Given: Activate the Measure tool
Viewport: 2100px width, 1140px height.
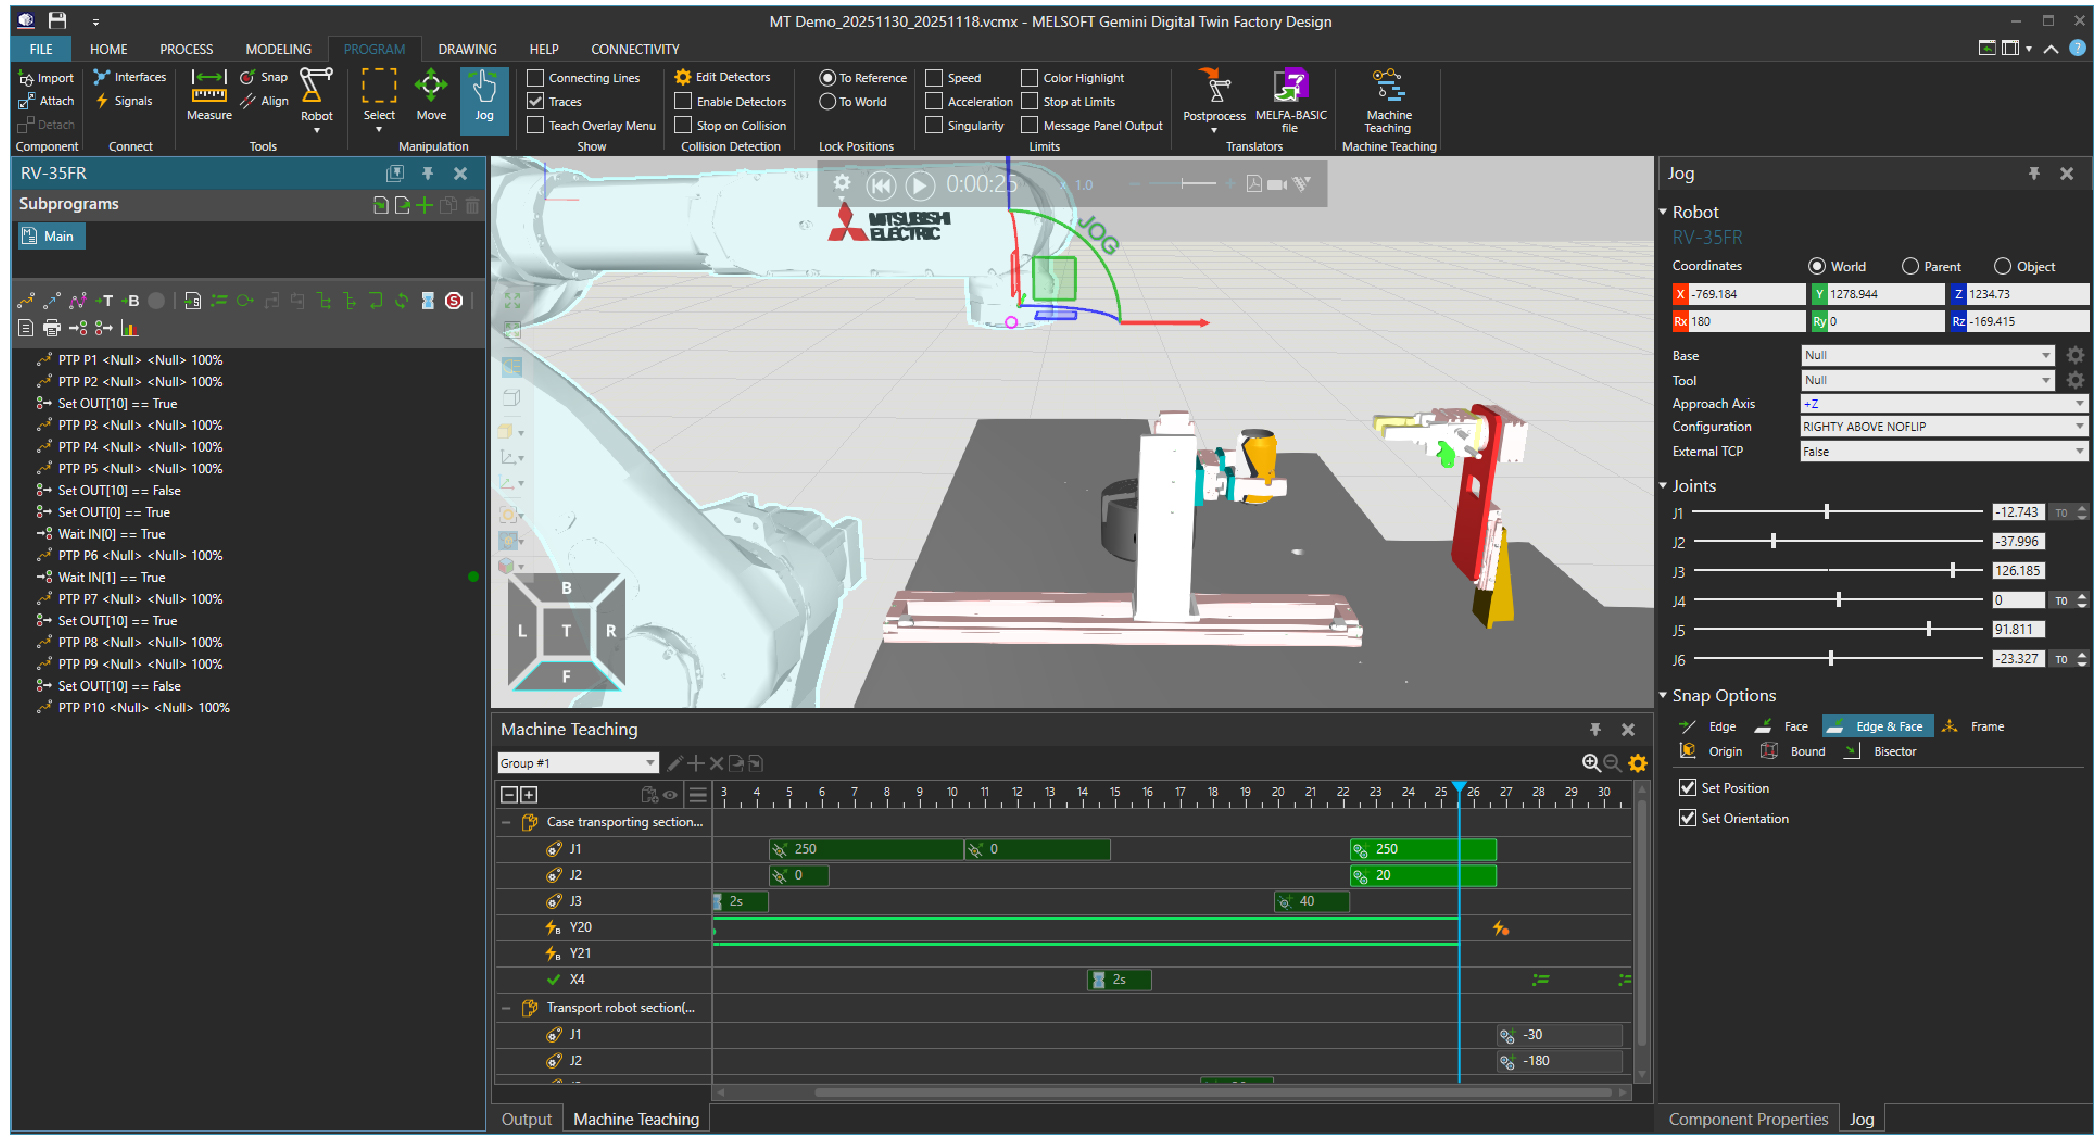Looking at the screenshot, I should (x=209, y=96).
